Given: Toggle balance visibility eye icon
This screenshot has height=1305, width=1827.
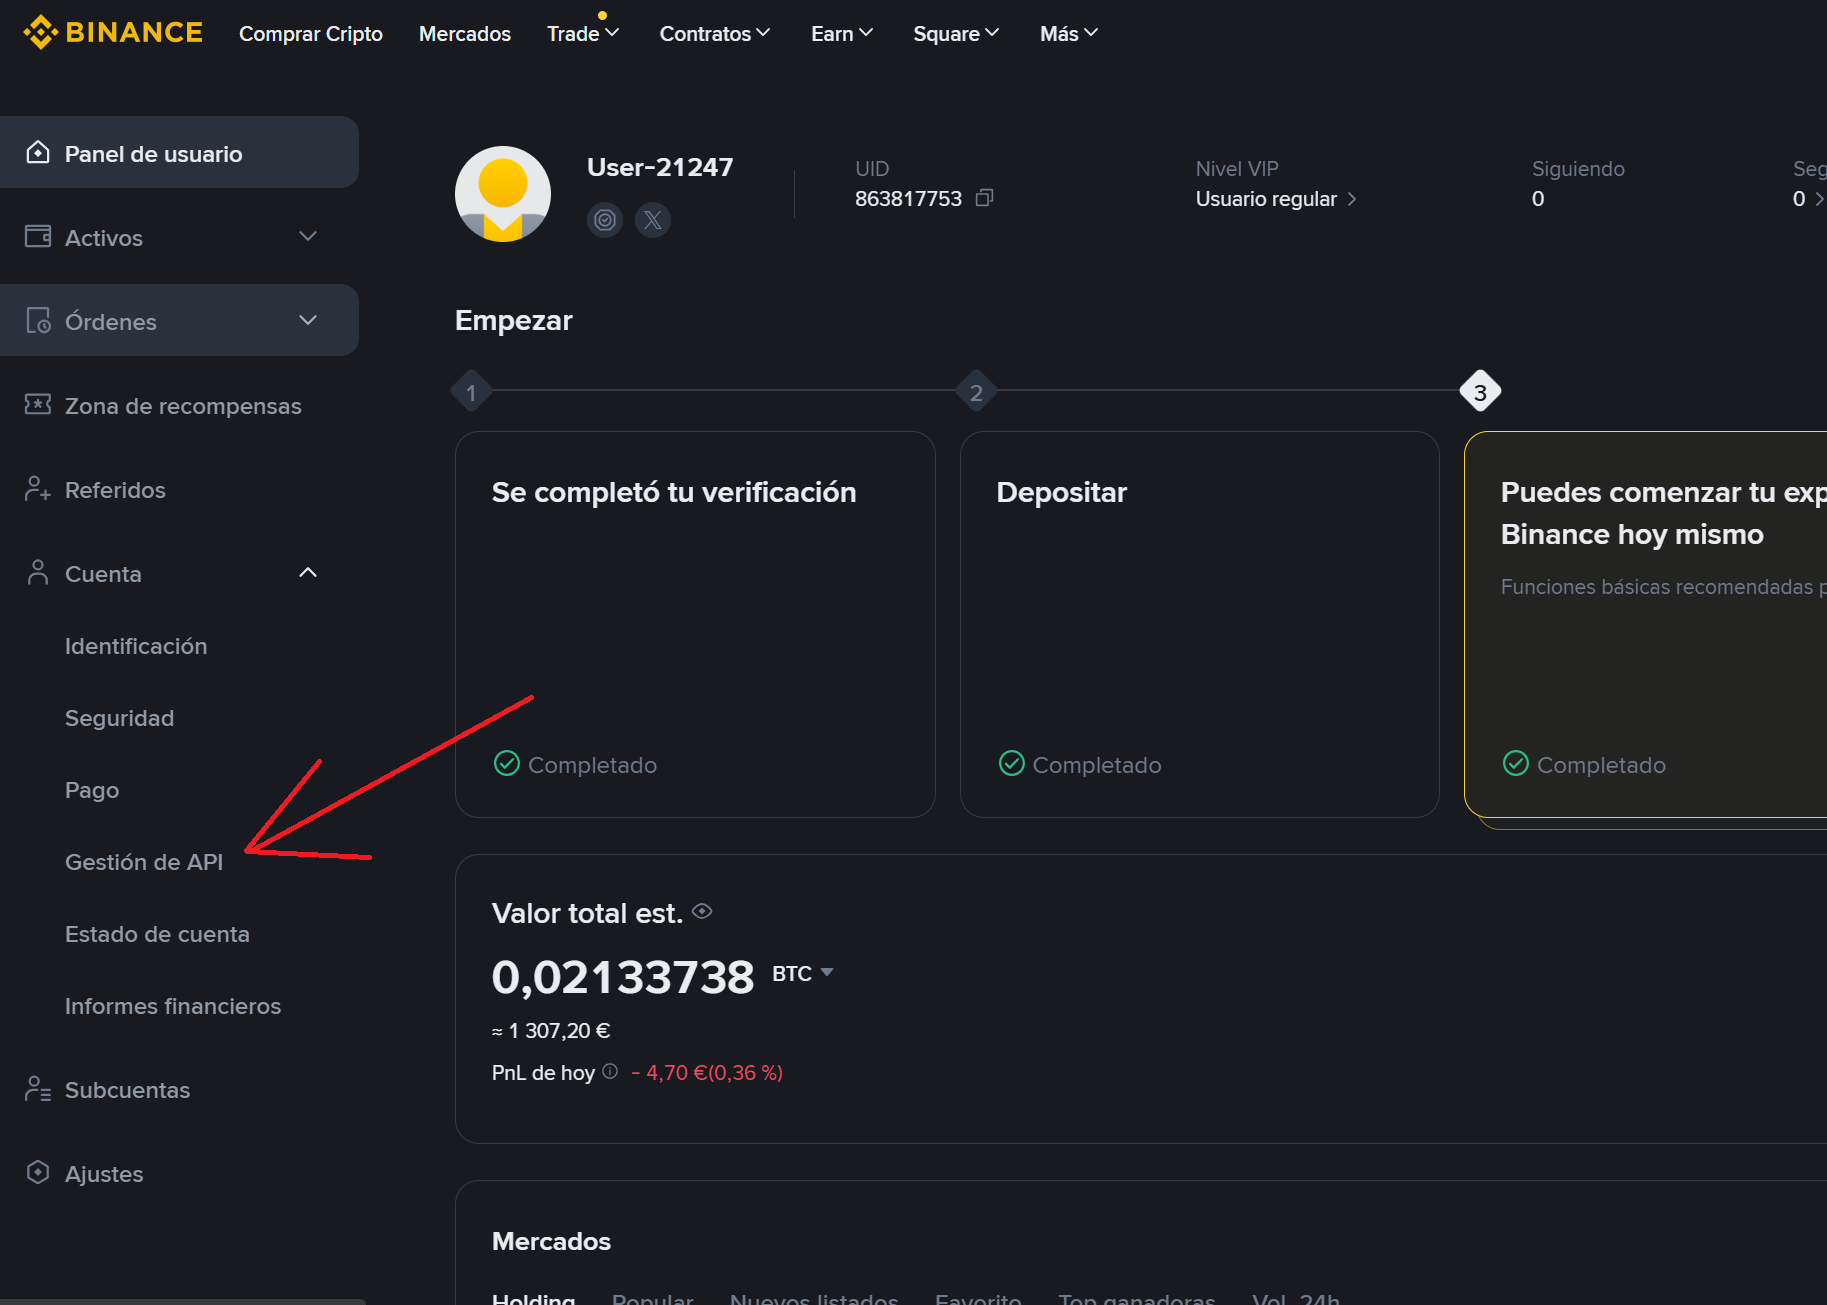Looking at the screenshot, I should [x=702, y=911].
